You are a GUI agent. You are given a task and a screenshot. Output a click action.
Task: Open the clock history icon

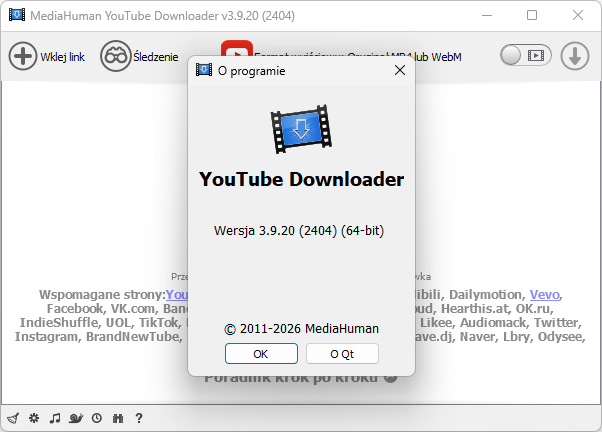pyautogui.click(x=97, y=418)
